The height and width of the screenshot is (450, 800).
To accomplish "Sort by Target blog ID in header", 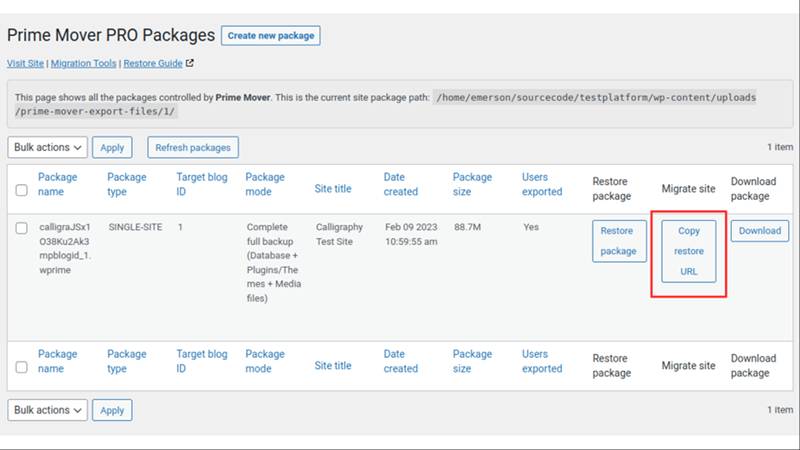I will 202,184.
